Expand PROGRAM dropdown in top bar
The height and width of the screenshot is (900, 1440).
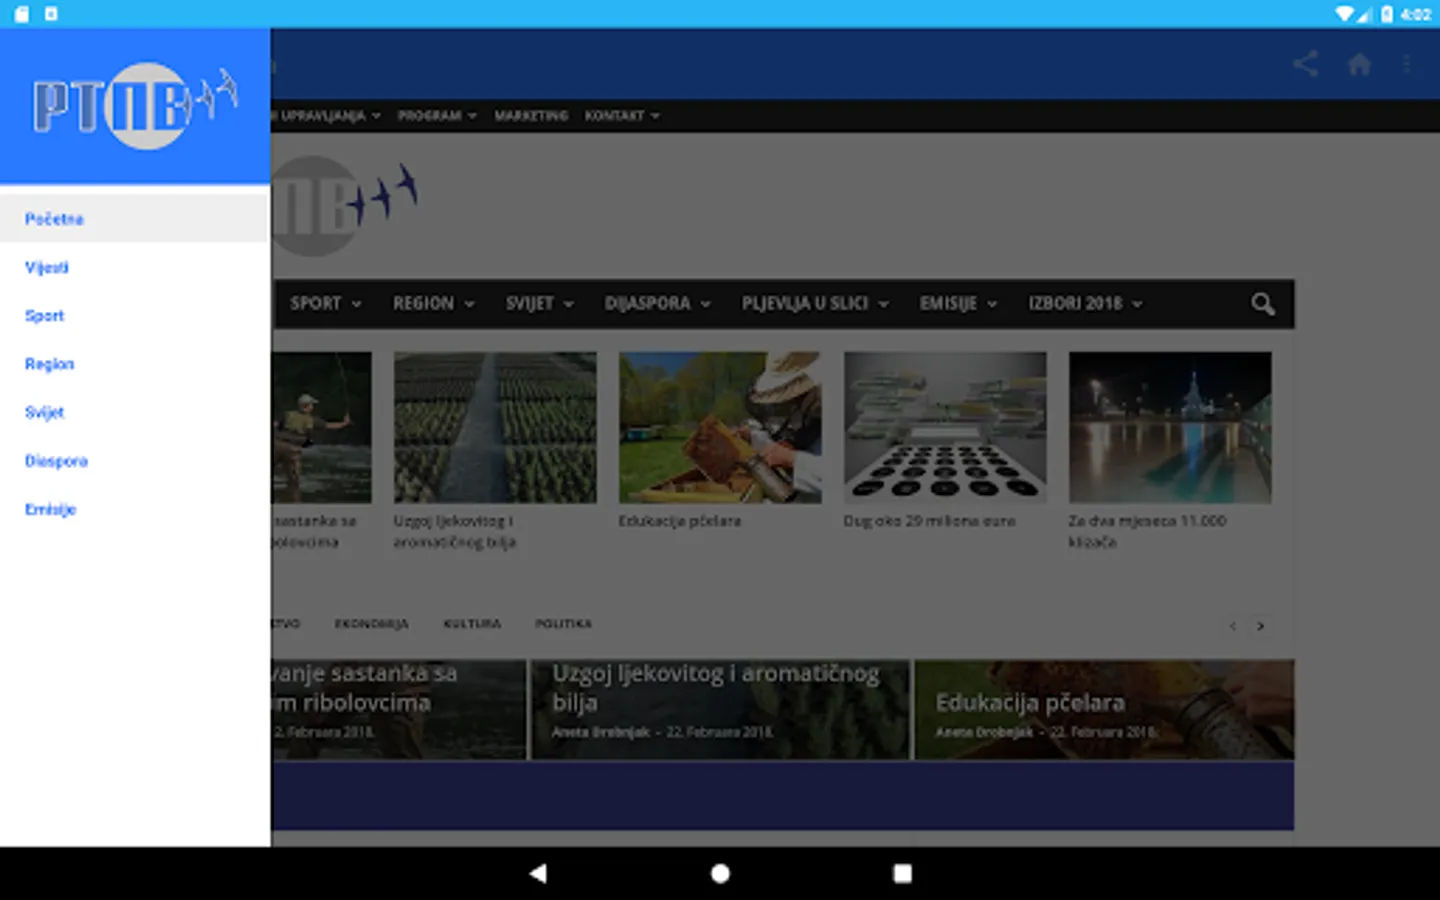click(437, 116)
